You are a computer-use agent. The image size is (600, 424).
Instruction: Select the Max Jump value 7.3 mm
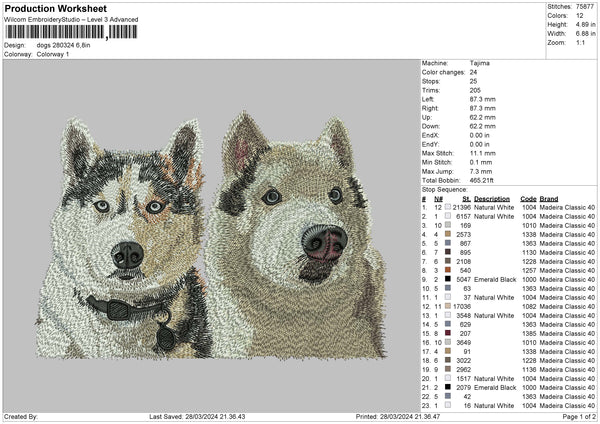pyautogui.click(x=481, y=171)
